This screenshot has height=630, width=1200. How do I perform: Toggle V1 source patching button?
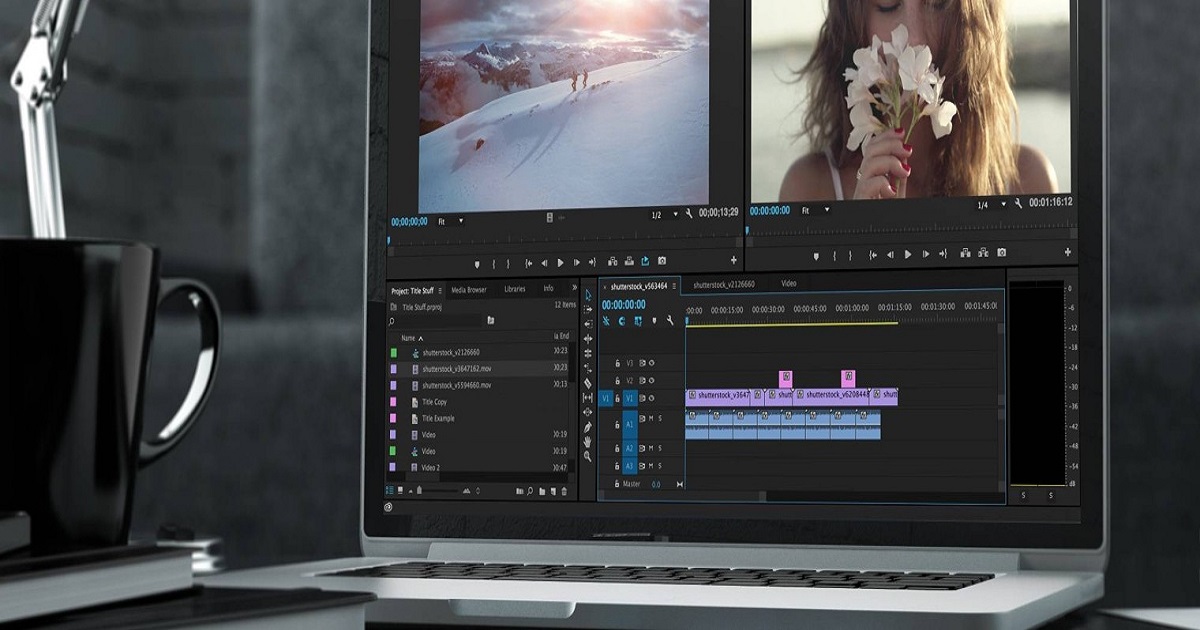click(605, 398)
